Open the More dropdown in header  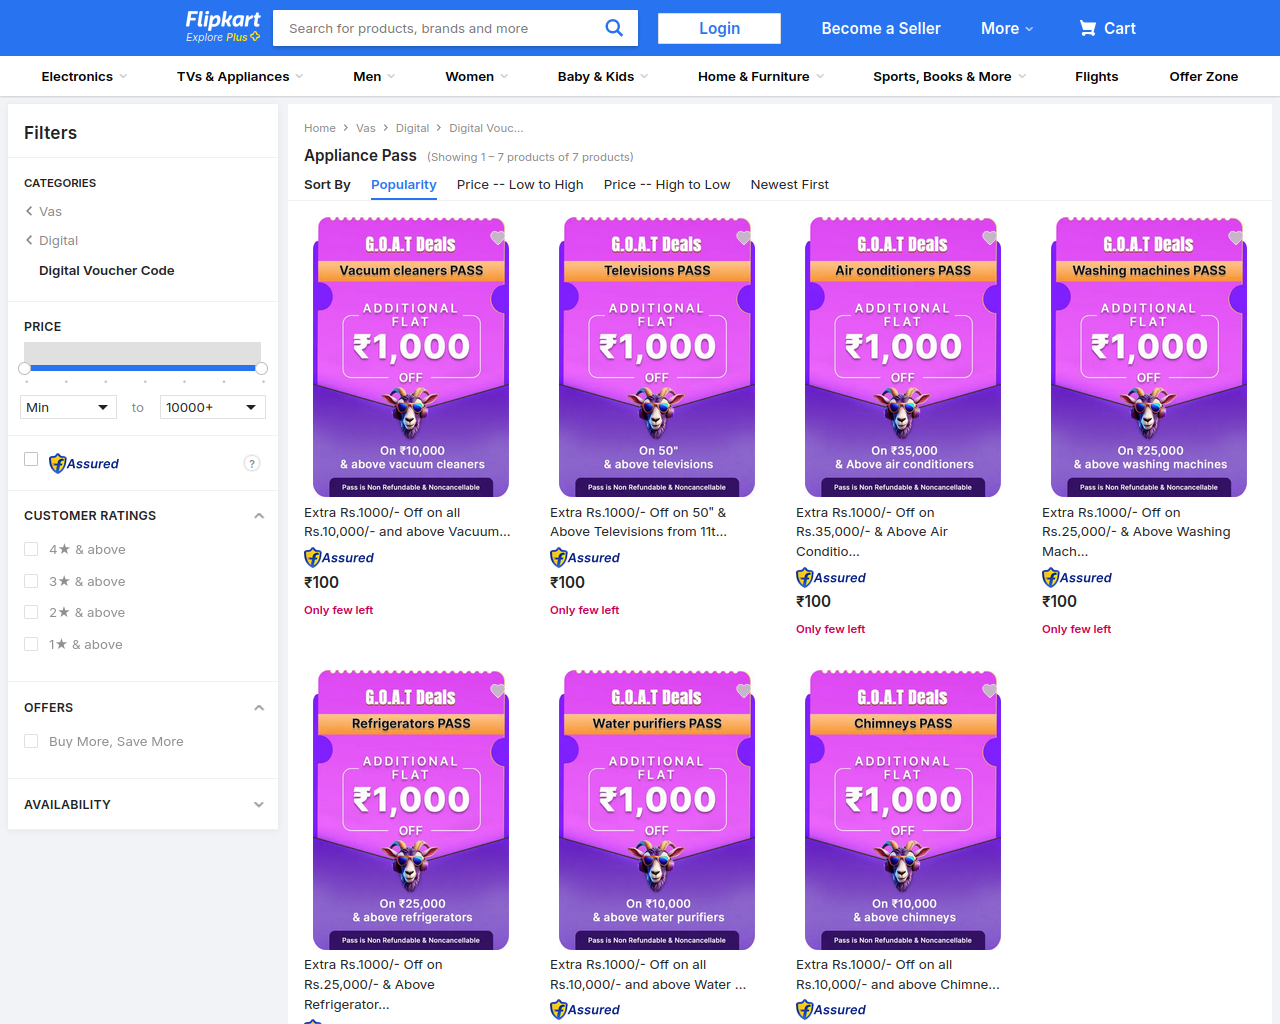[x=1007, y=28]
